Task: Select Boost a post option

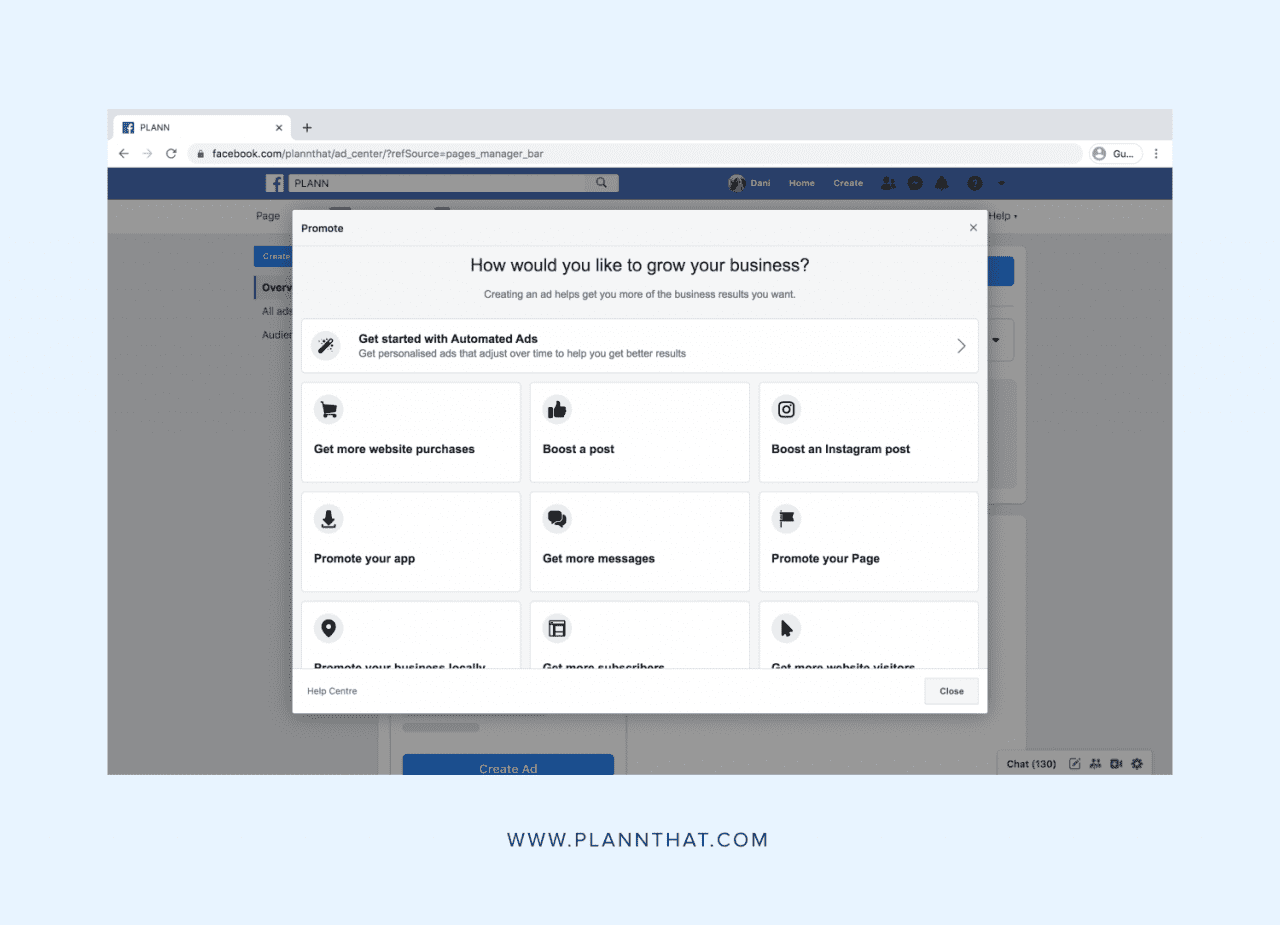Action: point(640,432)
